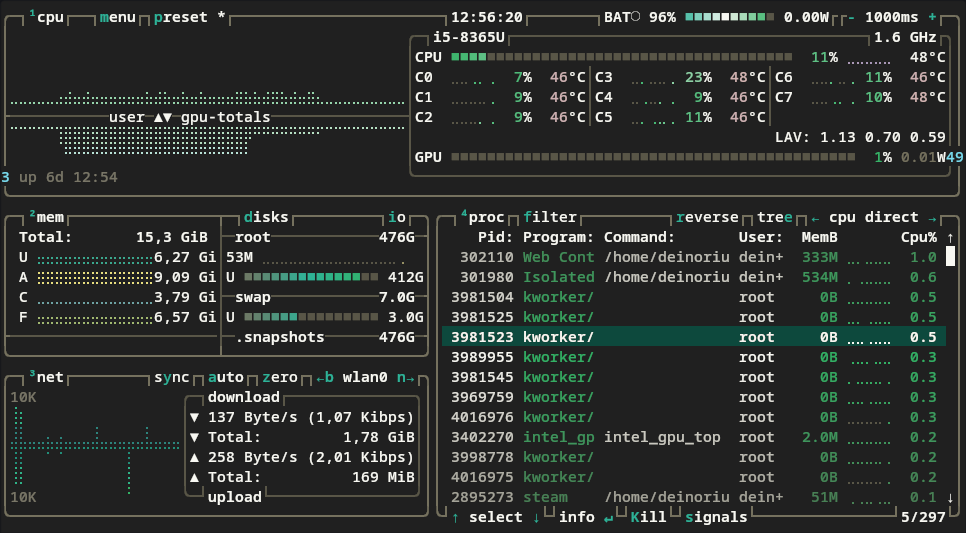Click the wlan0 interface name
966x533 pixels.
click(365, 377)
